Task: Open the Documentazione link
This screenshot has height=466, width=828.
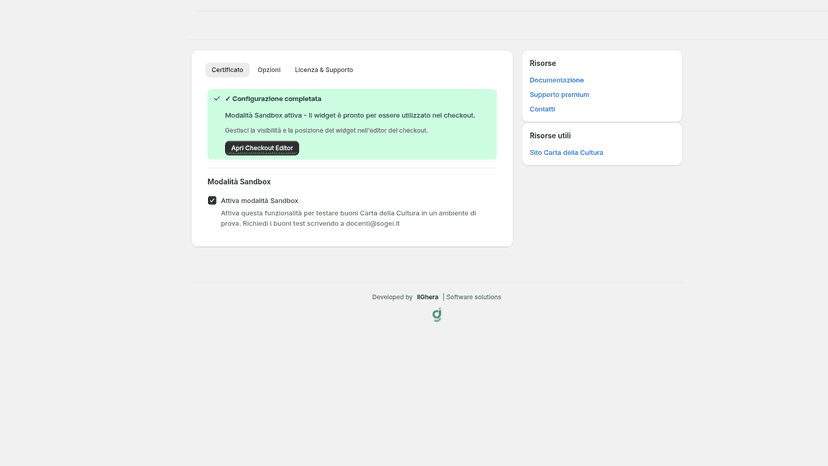Action: click(557, 80)
